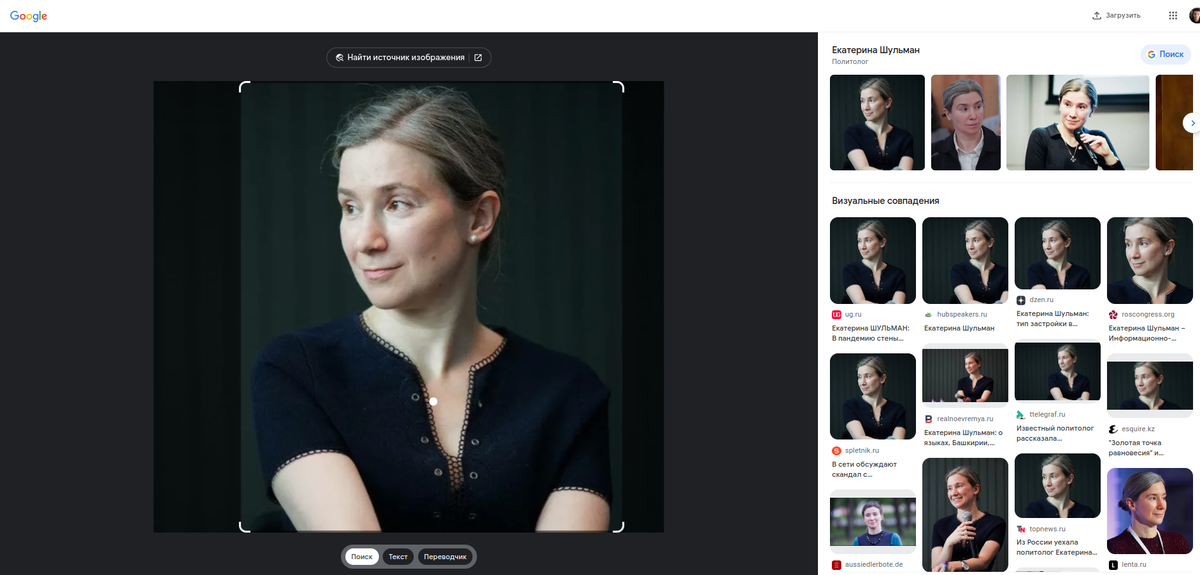1200x575 pixels.
Task: Open topnews.ru title Из России уехала политолог
Action: coord(1057,547)
